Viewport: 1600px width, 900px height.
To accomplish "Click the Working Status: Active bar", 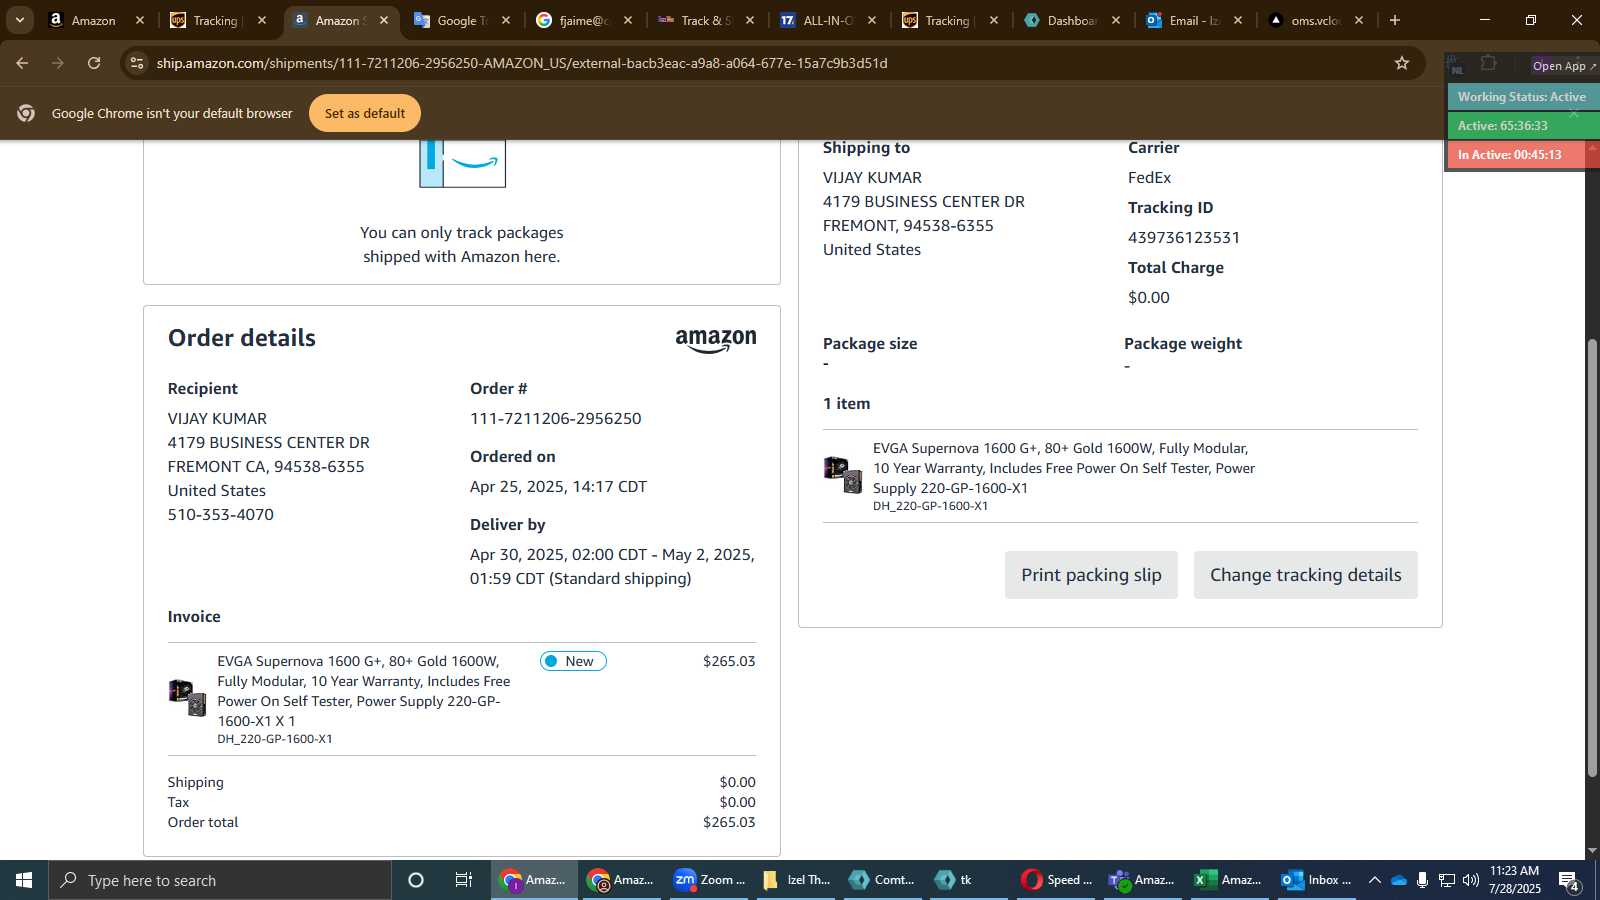I will [x=1522, y=97].
